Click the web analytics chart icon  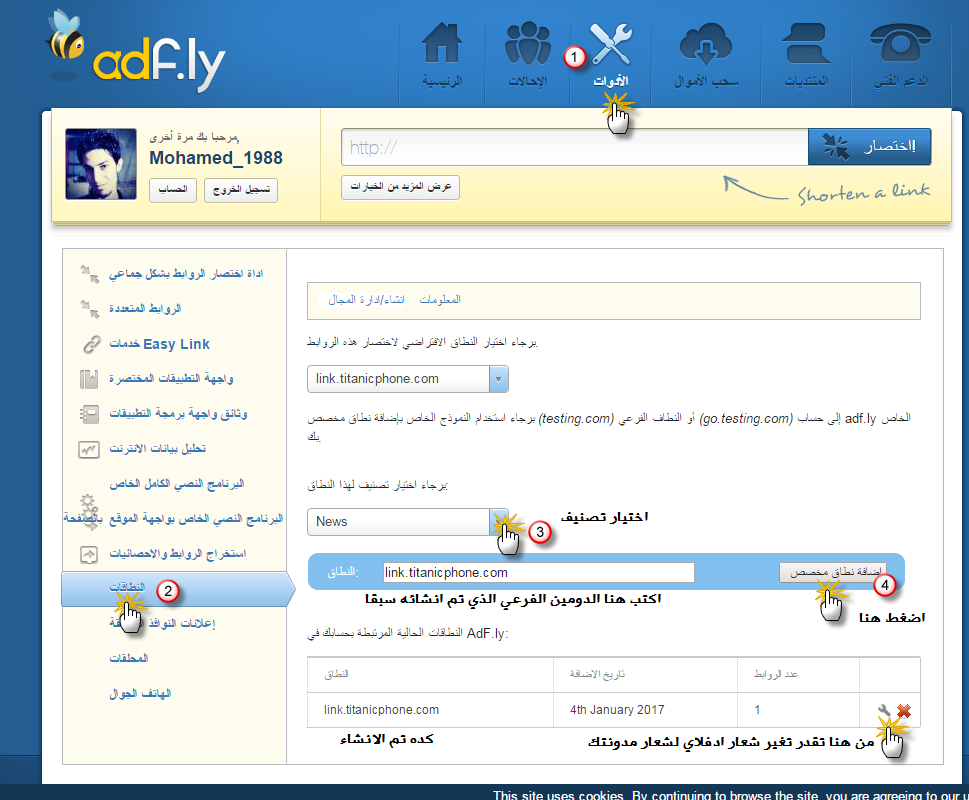tap(89, 449)
